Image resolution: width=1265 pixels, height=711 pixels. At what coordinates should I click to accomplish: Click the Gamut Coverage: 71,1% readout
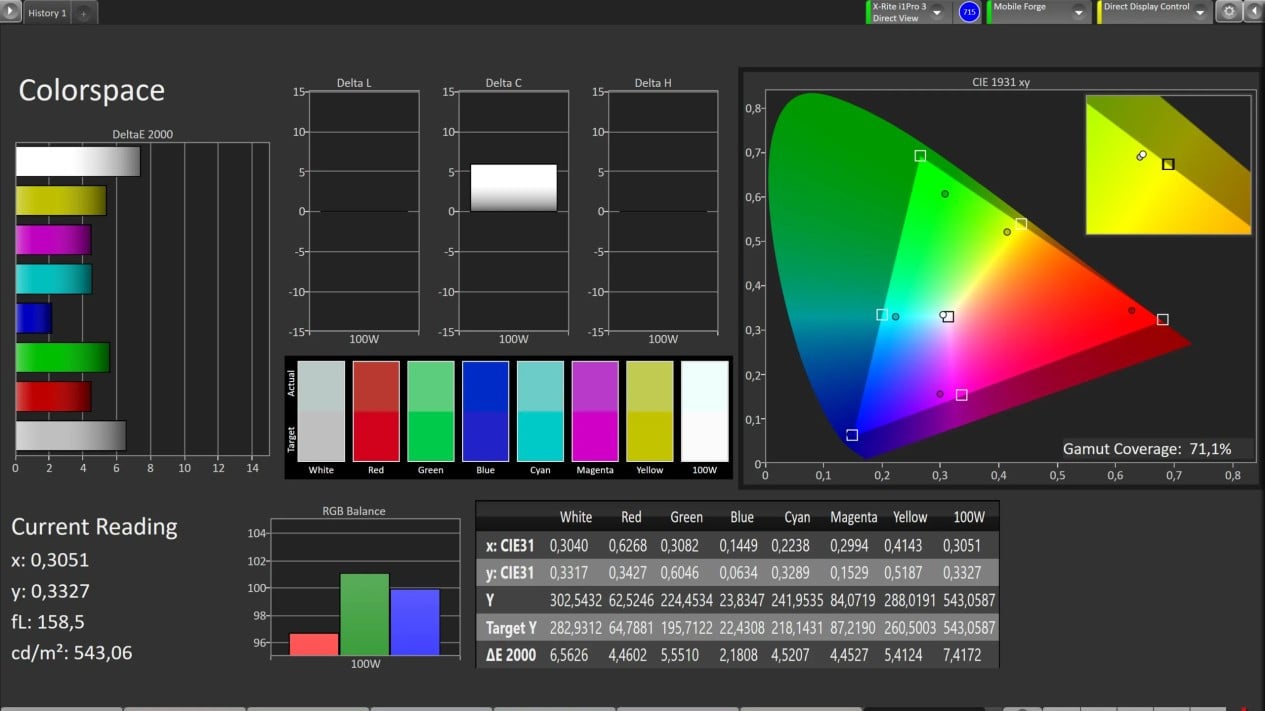[1146, 450]
